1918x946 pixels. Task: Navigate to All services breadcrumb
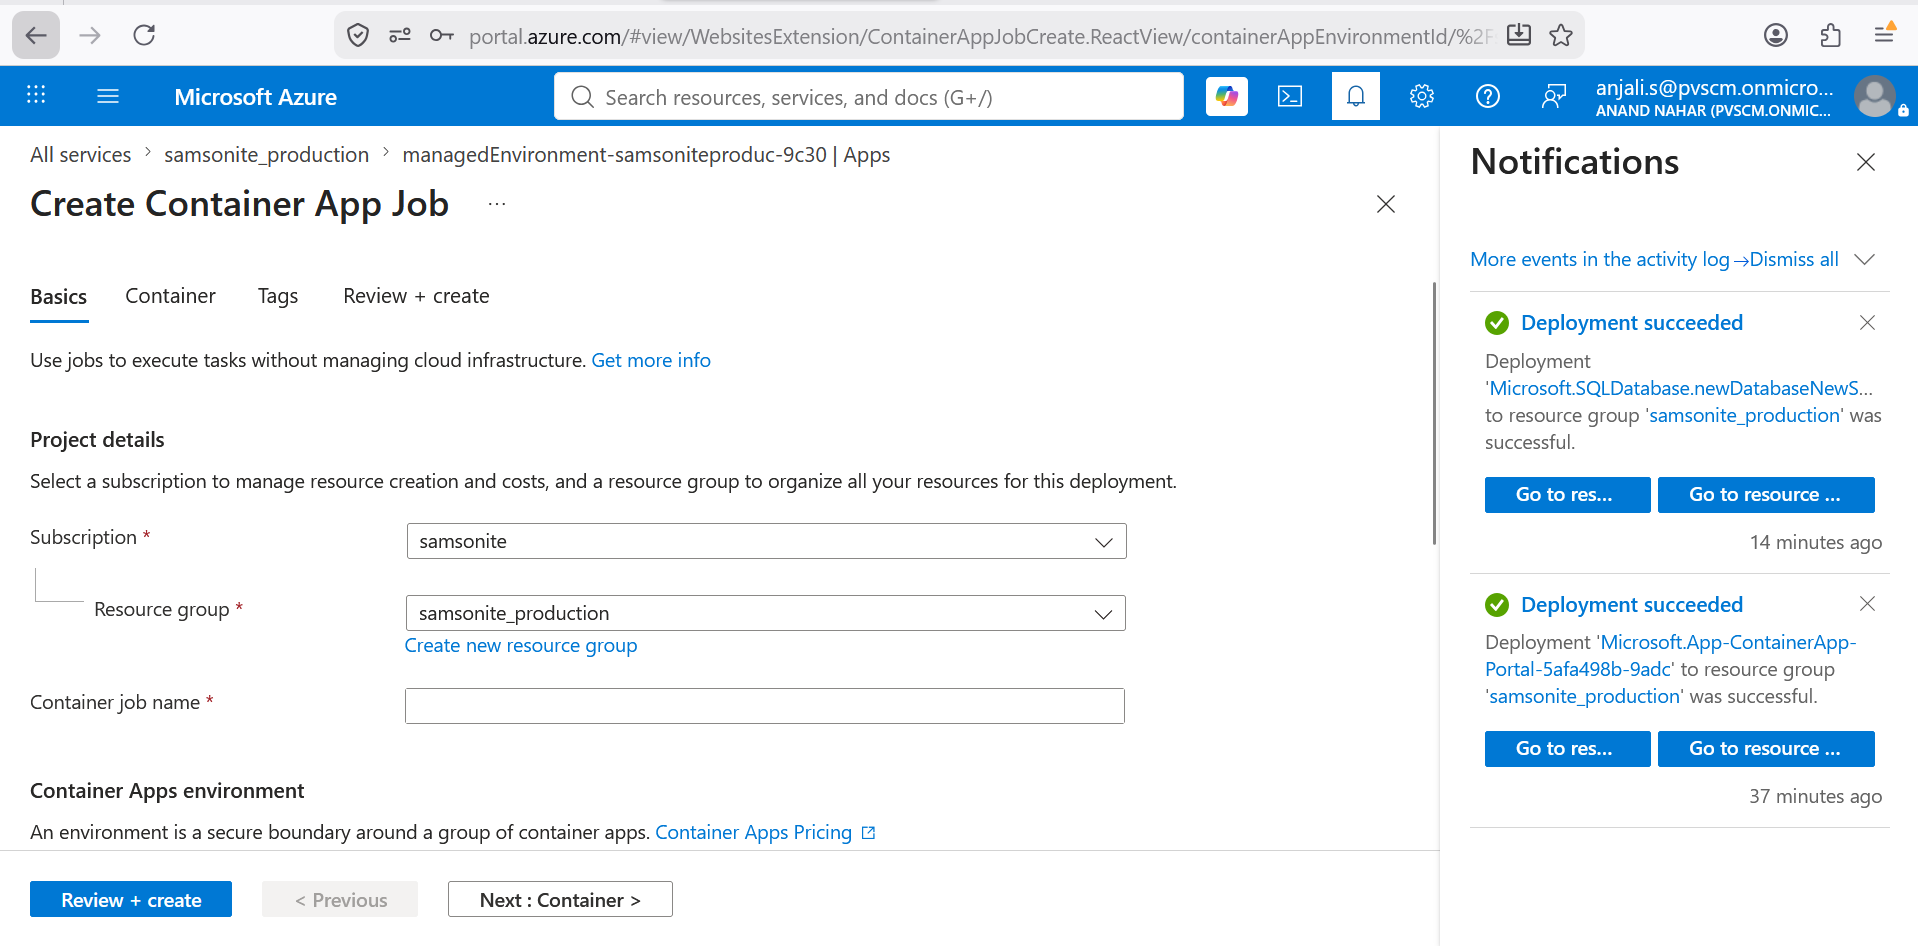point(81,155)
